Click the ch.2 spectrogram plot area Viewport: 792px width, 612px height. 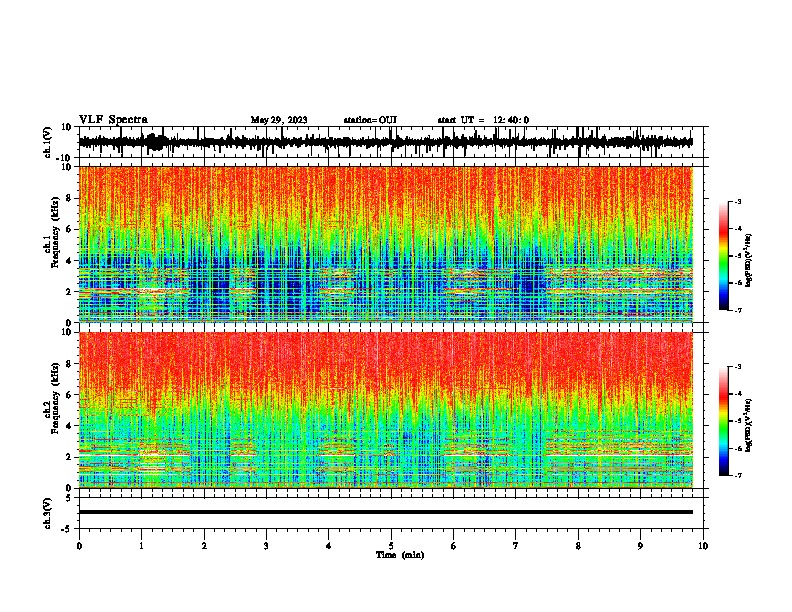click(386, 410)
